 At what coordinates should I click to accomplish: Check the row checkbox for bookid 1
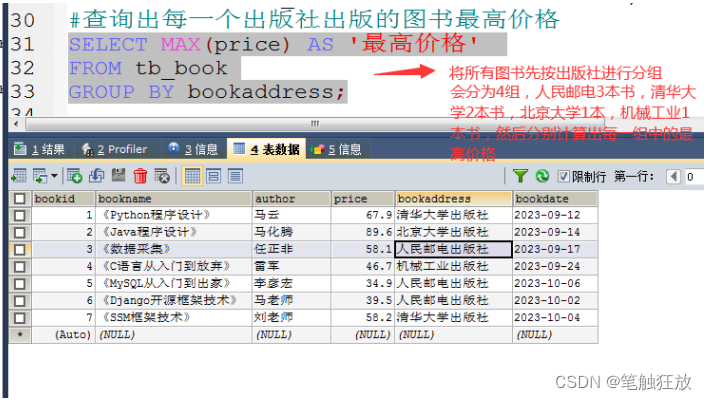click(19, 216)
